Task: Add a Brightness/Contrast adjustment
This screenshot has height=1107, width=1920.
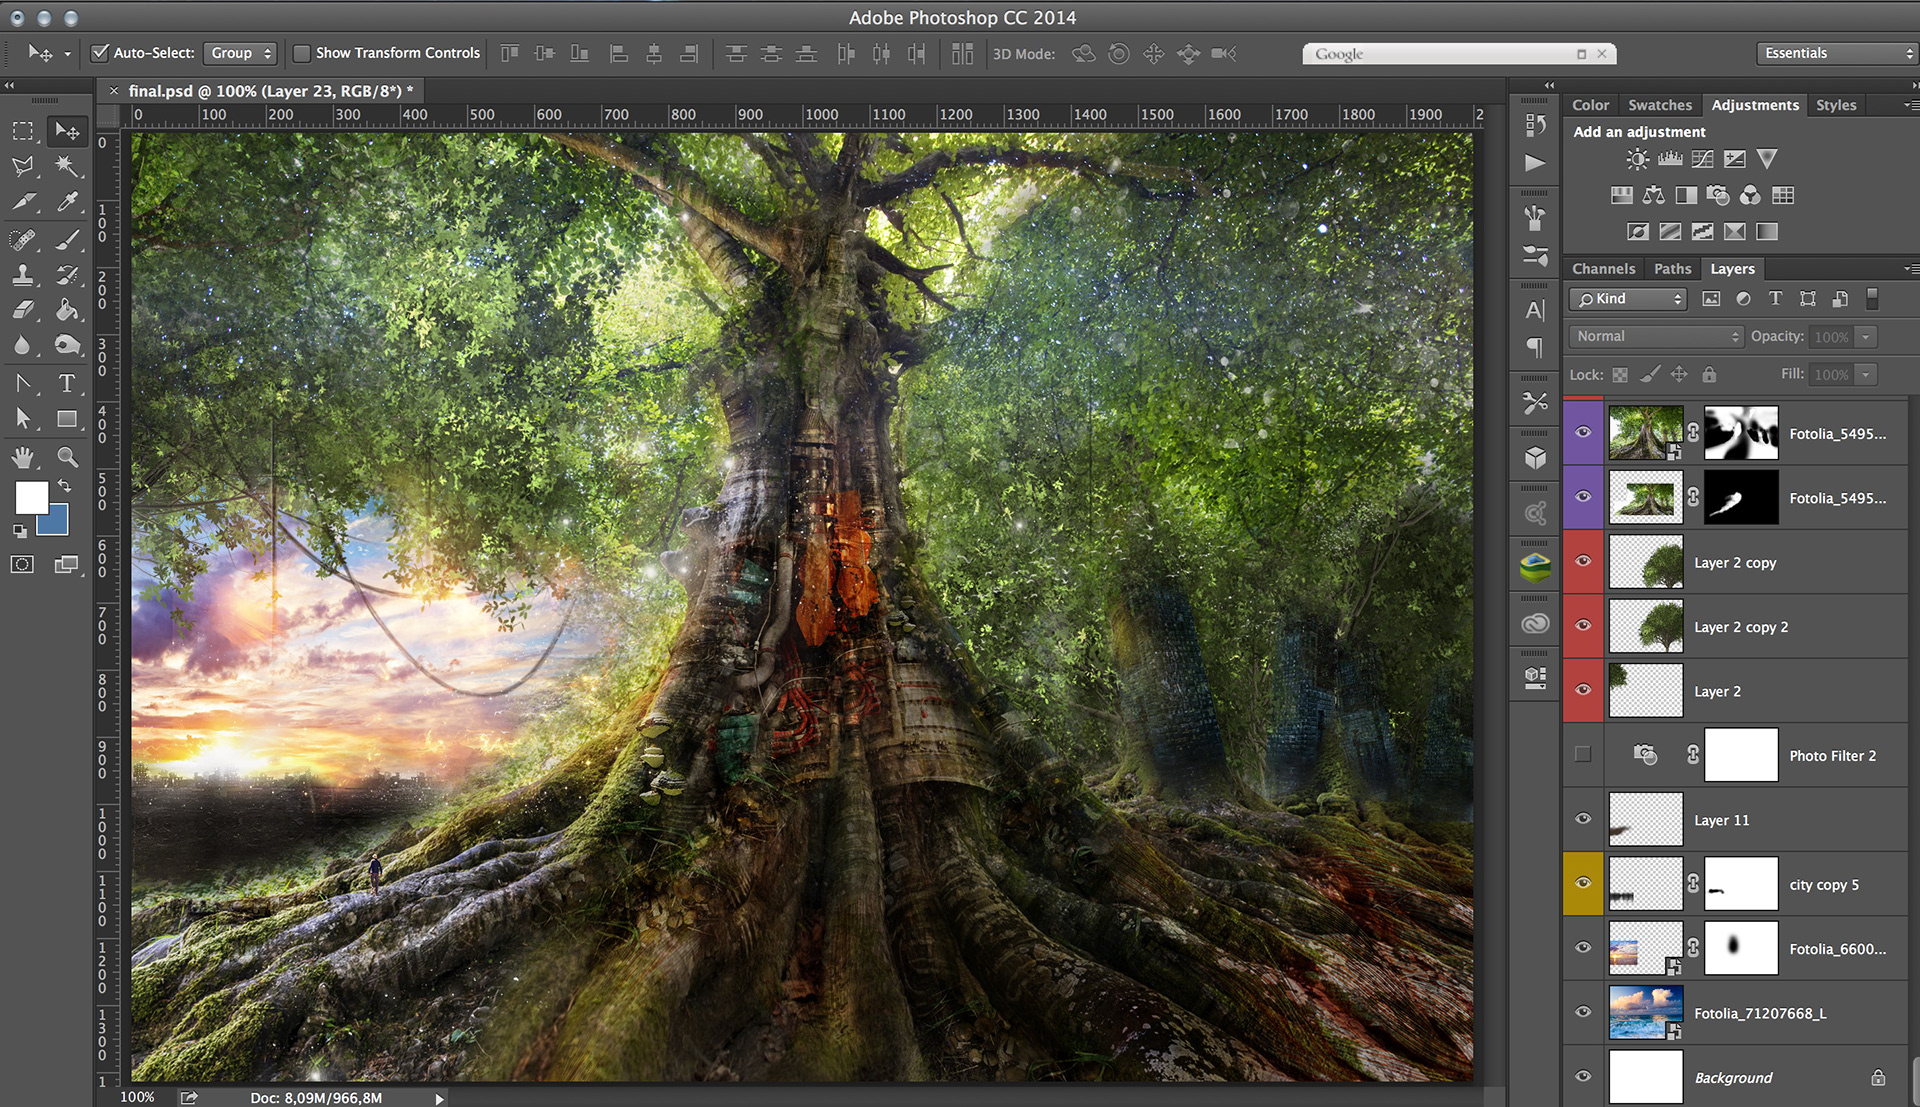Action: click(1637, 159)
